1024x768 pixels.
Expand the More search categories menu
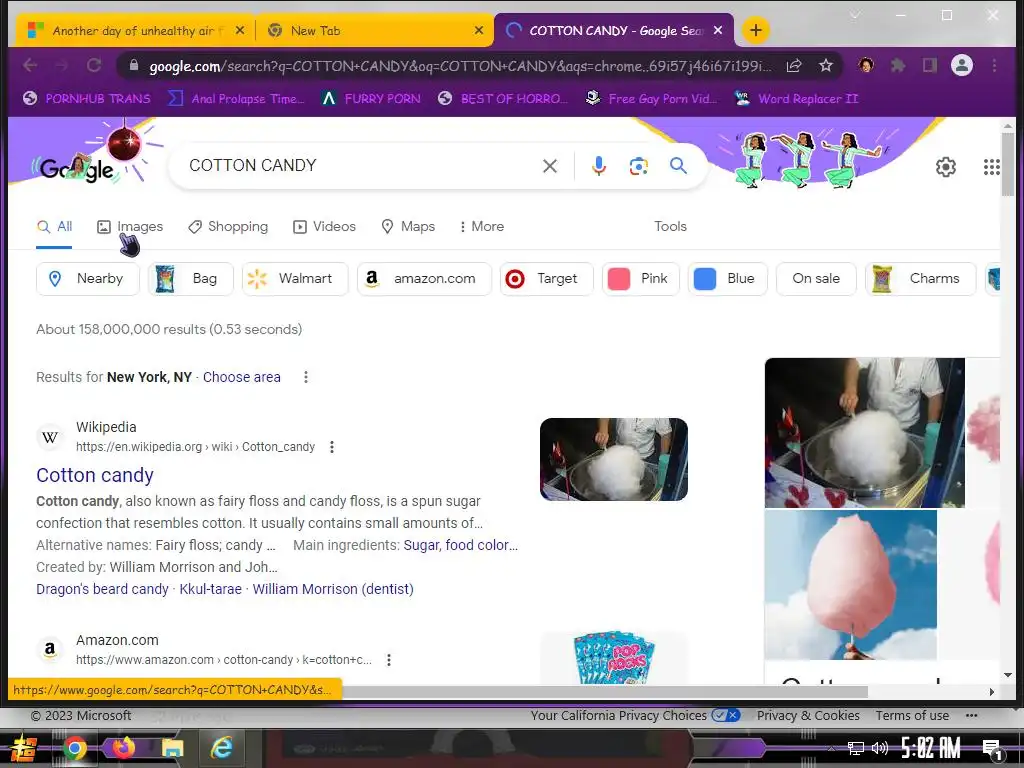coord(481,227)
